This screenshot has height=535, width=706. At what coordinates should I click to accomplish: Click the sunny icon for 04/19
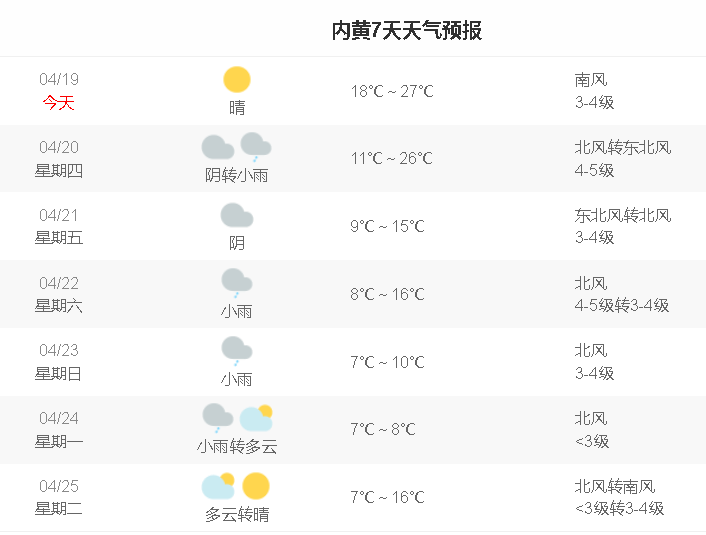click(x=237, y=80)
